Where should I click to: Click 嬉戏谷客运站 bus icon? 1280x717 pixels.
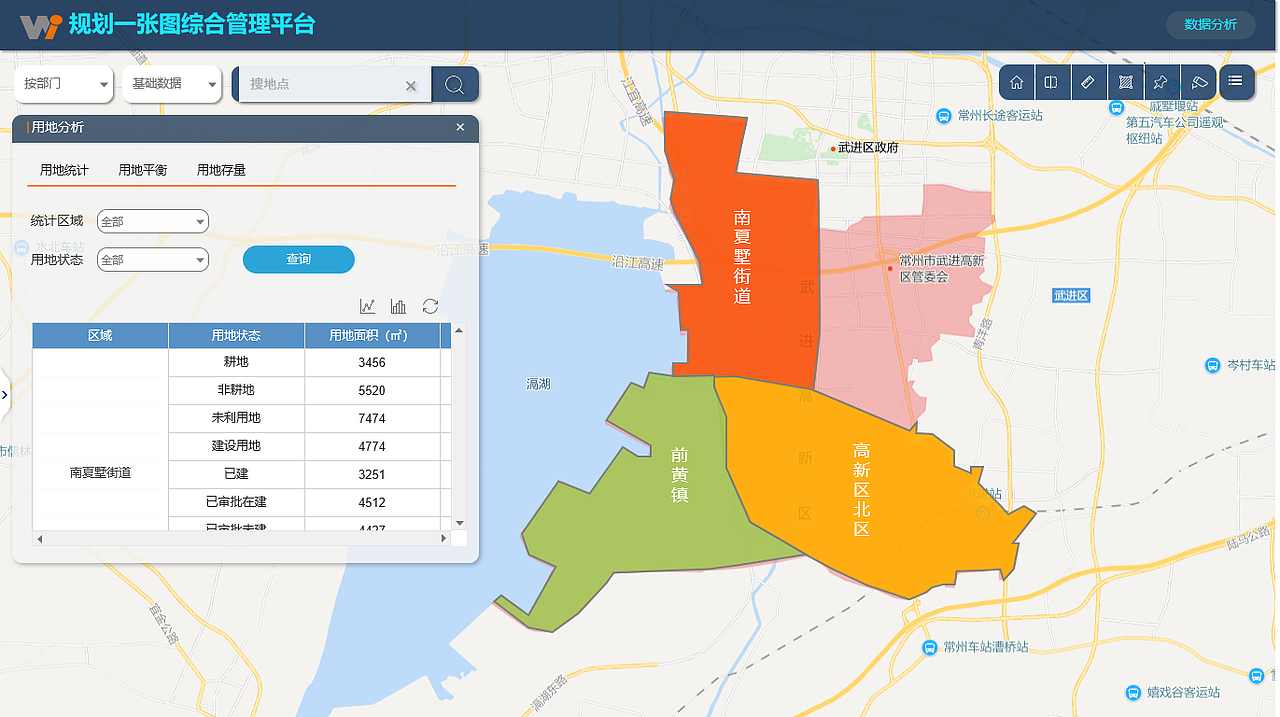1133,692
